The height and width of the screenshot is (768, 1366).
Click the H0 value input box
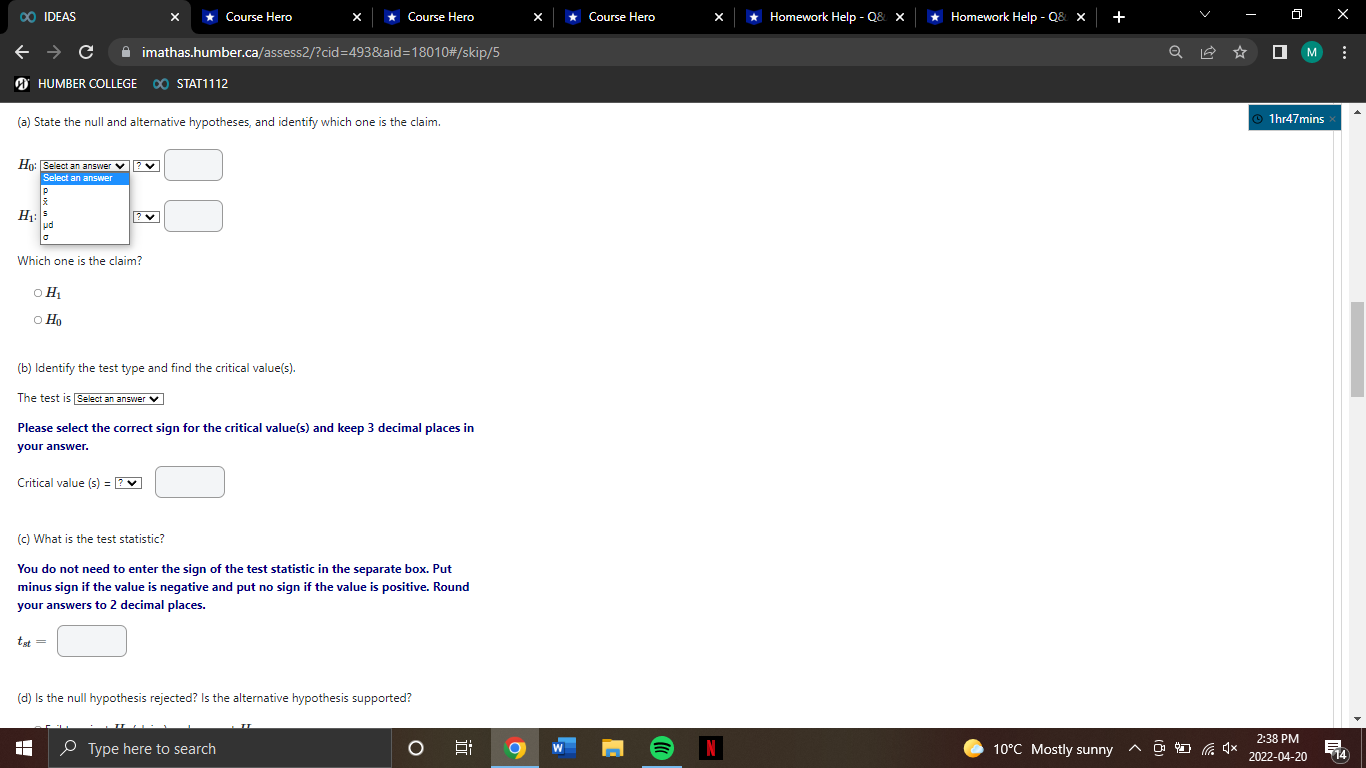point(193,165)
